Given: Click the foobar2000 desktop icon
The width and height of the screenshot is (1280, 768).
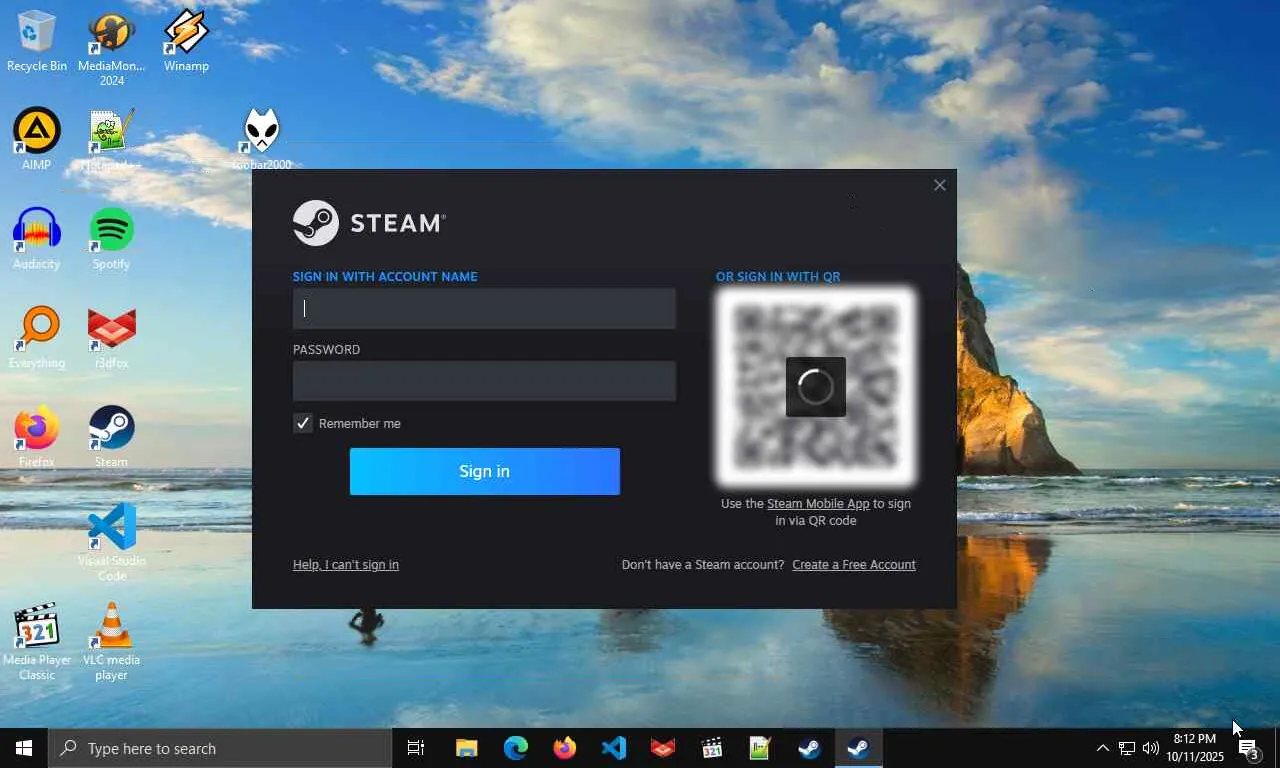Looking at the screenshot, I should [261, 140].
